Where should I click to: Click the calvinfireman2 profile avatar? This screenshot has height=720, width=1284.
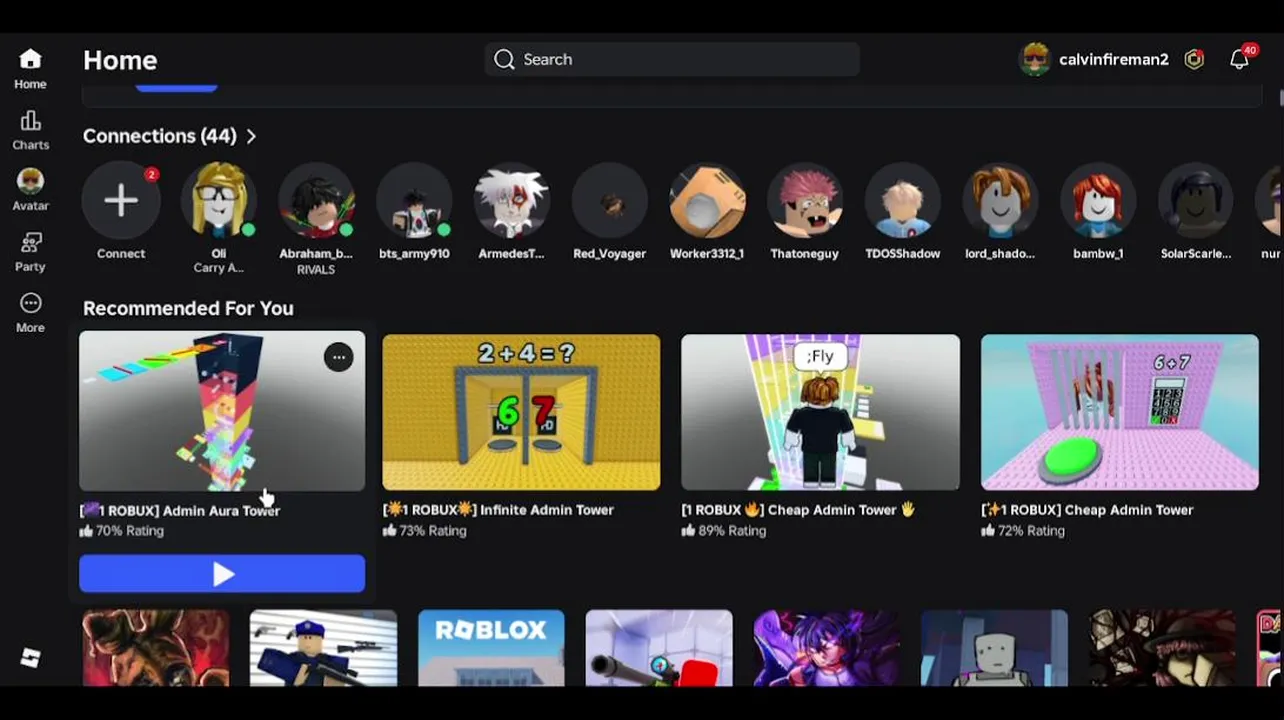1035,59
